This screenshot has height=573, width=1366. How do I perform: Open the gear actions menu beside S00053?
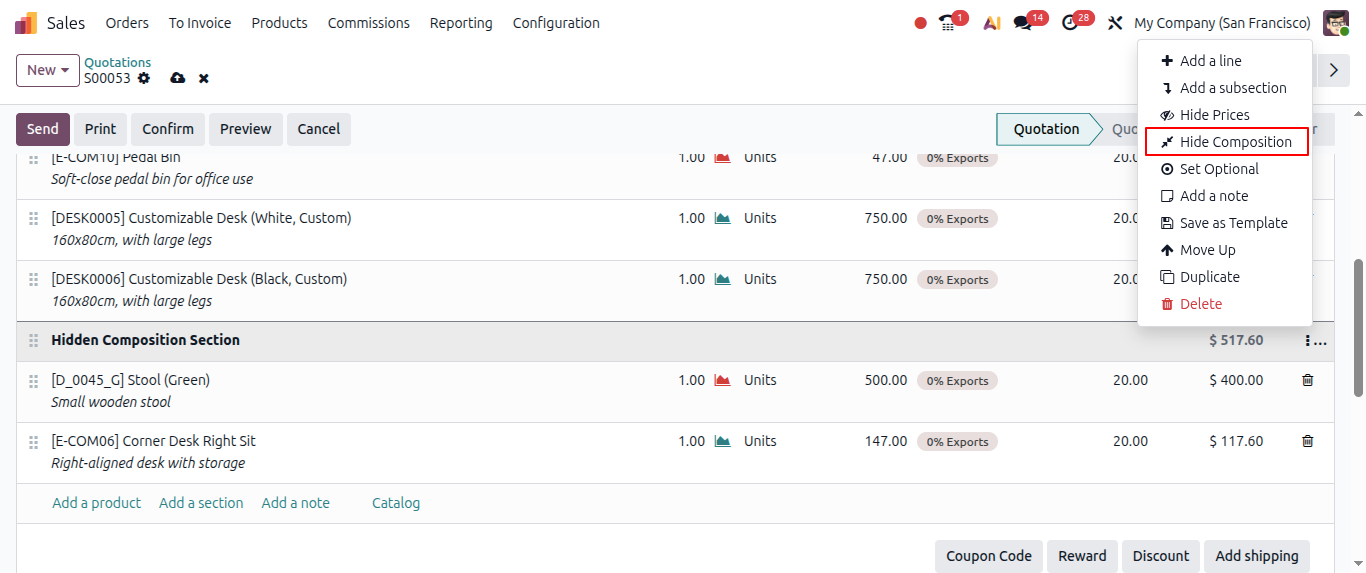click(144, 78)
